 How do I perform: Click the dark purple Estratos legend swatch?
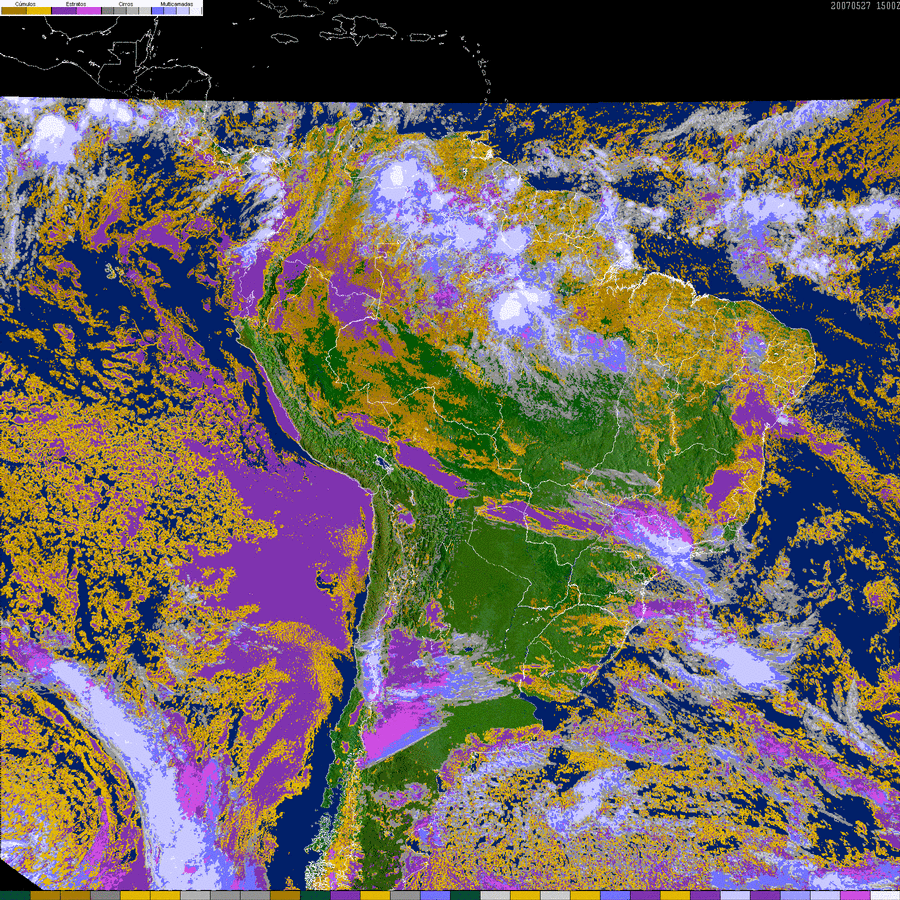click(x=64, y=10)
